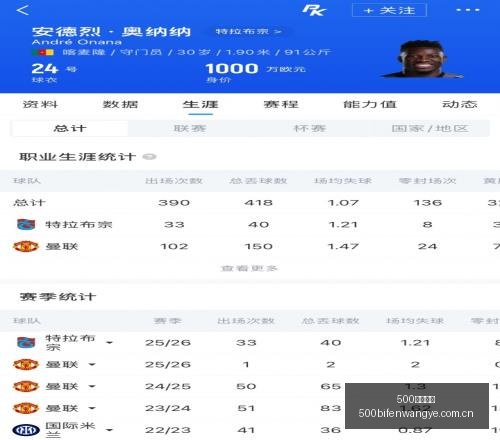Tap the 总丢球数 header in career table
Viewport: 500px width, 440px height.
(258, 181)
